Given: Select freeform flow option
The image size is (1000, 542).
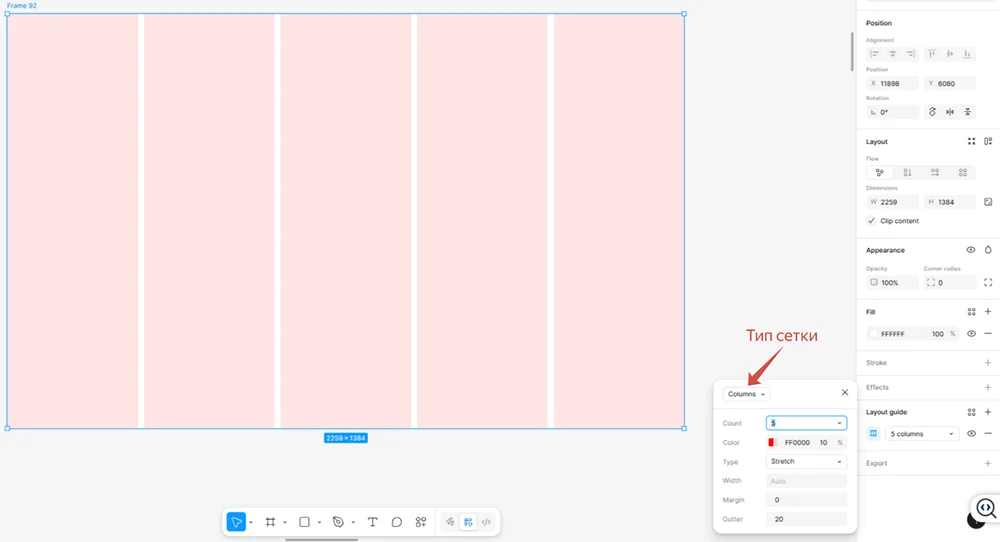Looking at the screenshot, I should (879, 172).
